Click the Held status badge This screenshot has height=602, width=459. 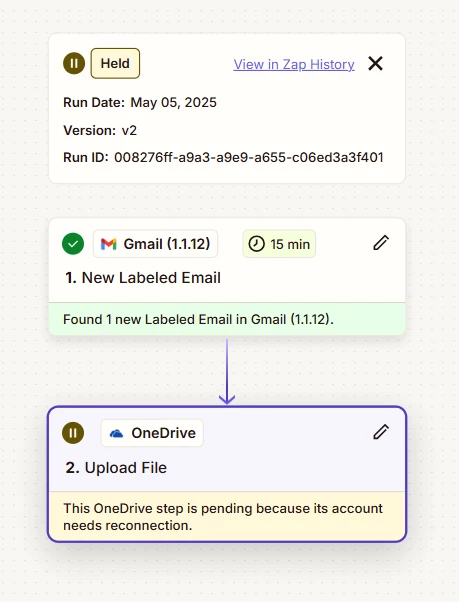[115, 63]
